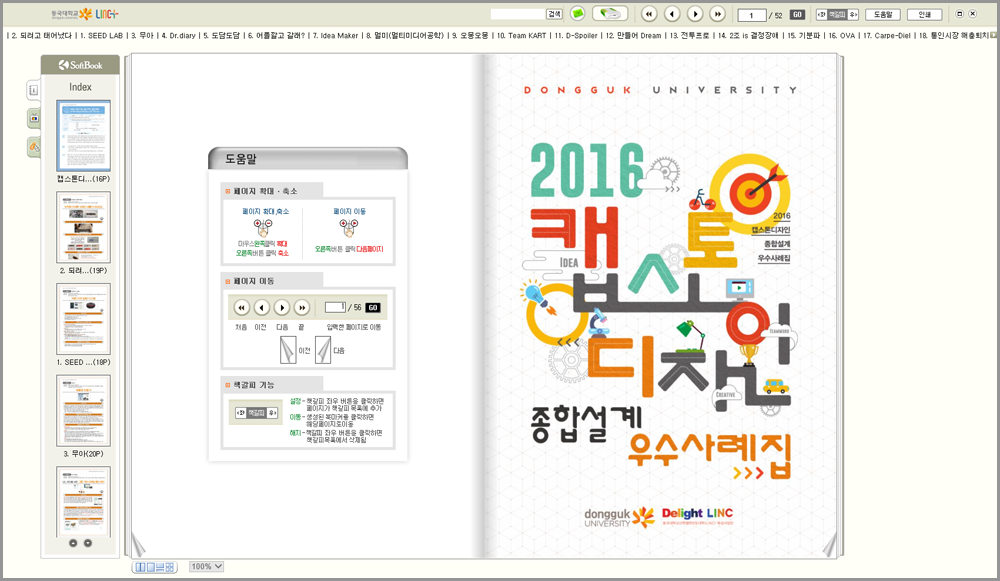
Task: Click the 2016 캡스톤디자인 cover page
Action: [x=661, y=306]
